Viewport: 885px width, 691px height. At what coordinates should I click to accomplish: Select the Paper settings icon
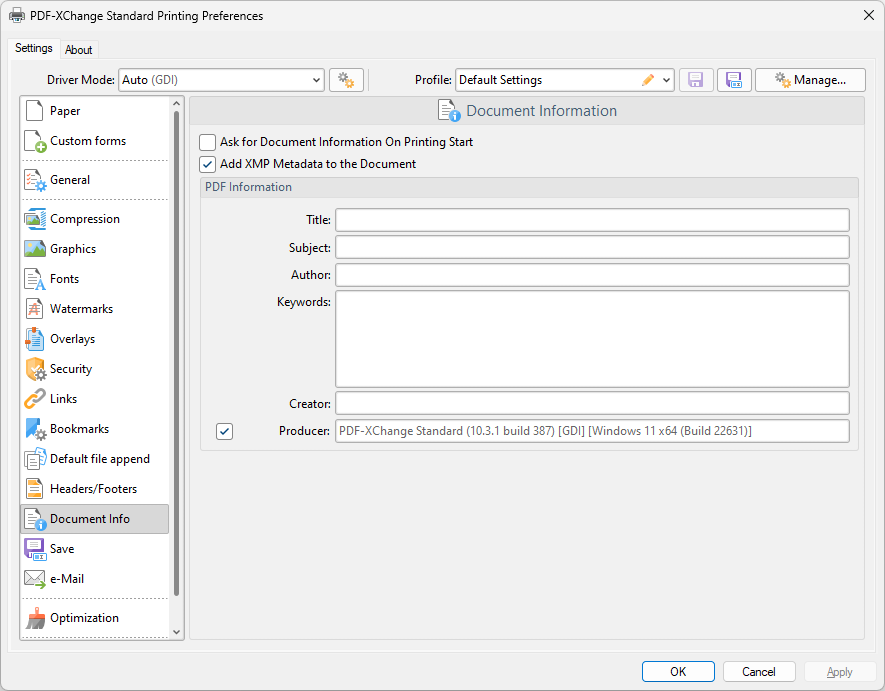pyautogui.click(x=33, y=110)
